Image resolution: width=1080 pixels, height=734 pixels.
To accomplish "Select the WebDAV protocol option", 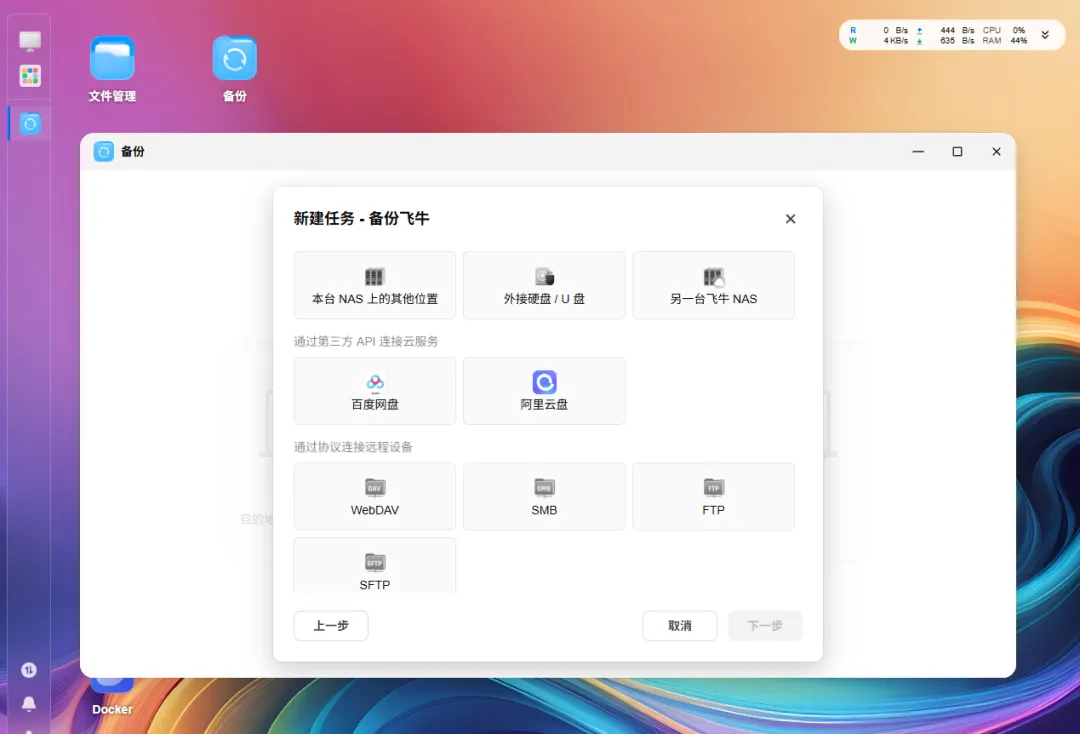I will 374,496.
